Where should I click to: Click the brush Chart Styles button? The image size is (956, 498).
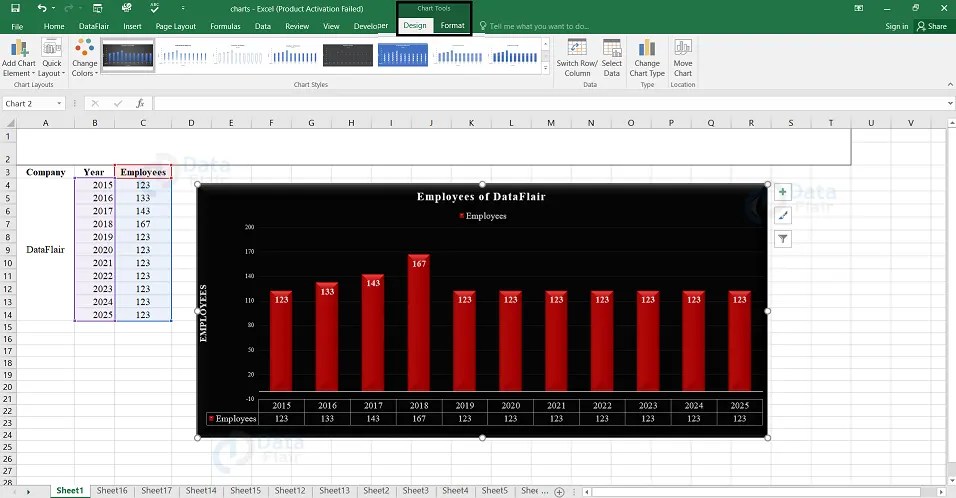783,215
